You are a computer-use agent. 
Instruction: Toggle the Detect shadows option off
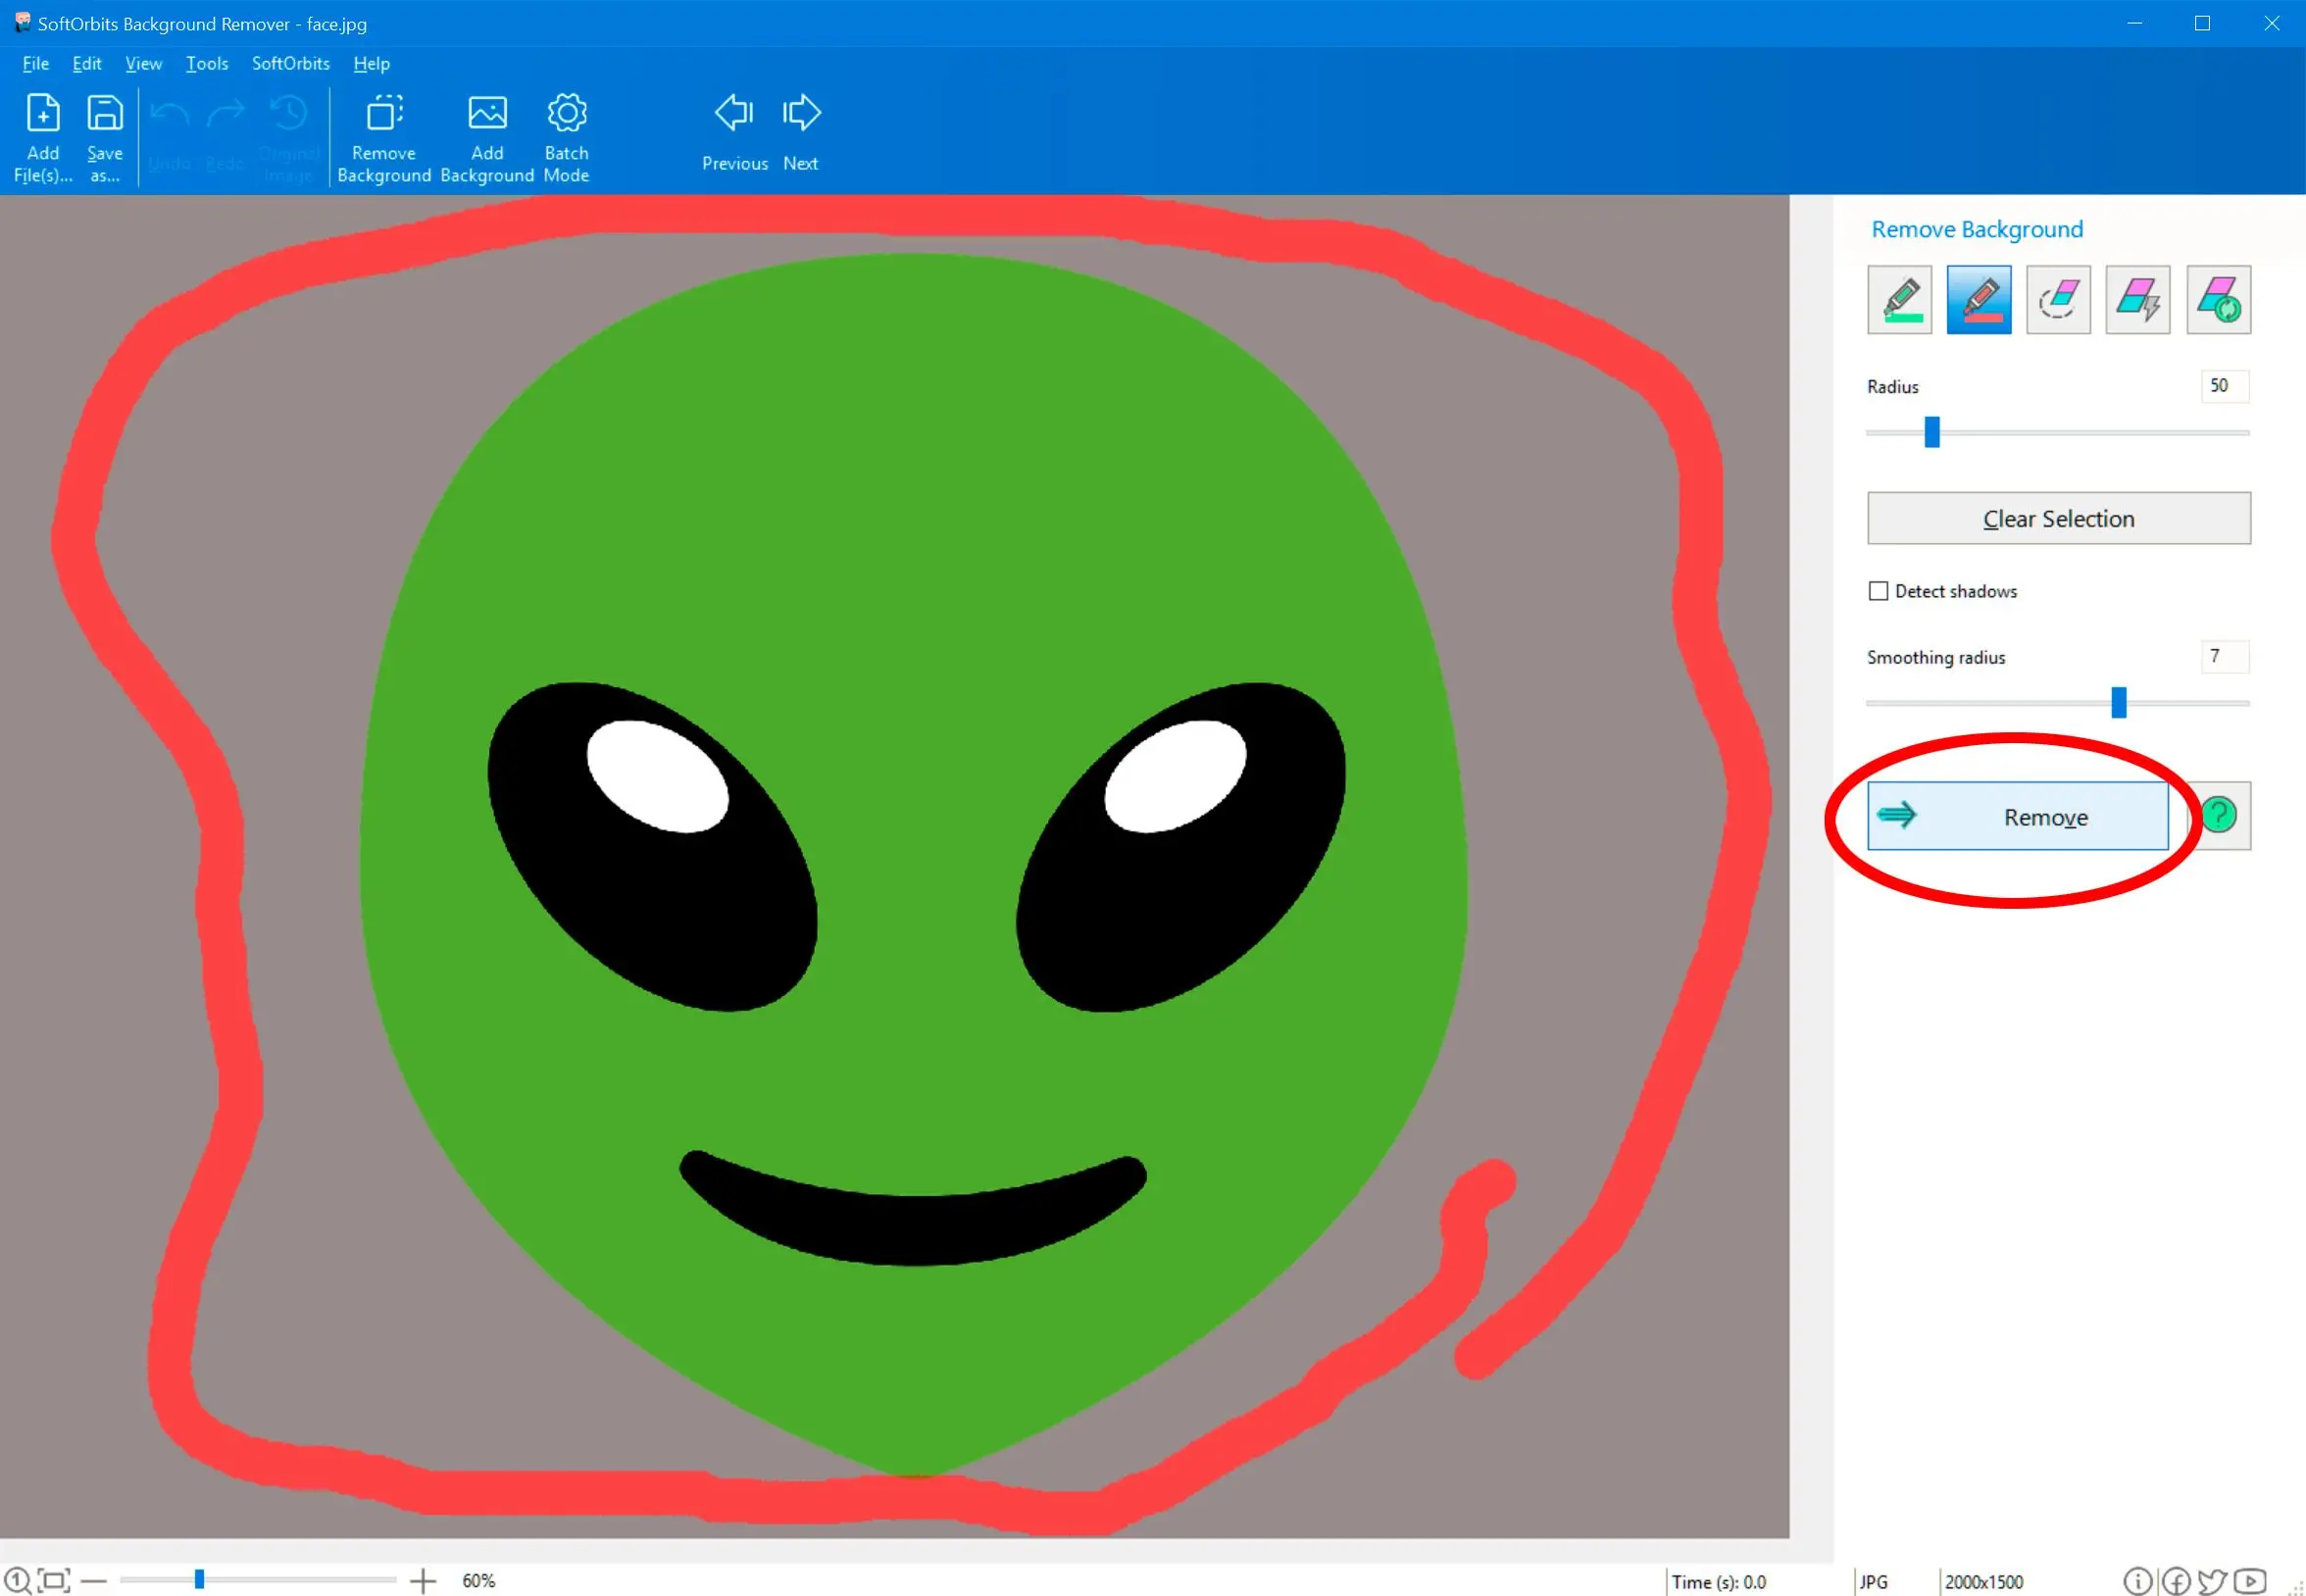click(x=1877, y=590)
